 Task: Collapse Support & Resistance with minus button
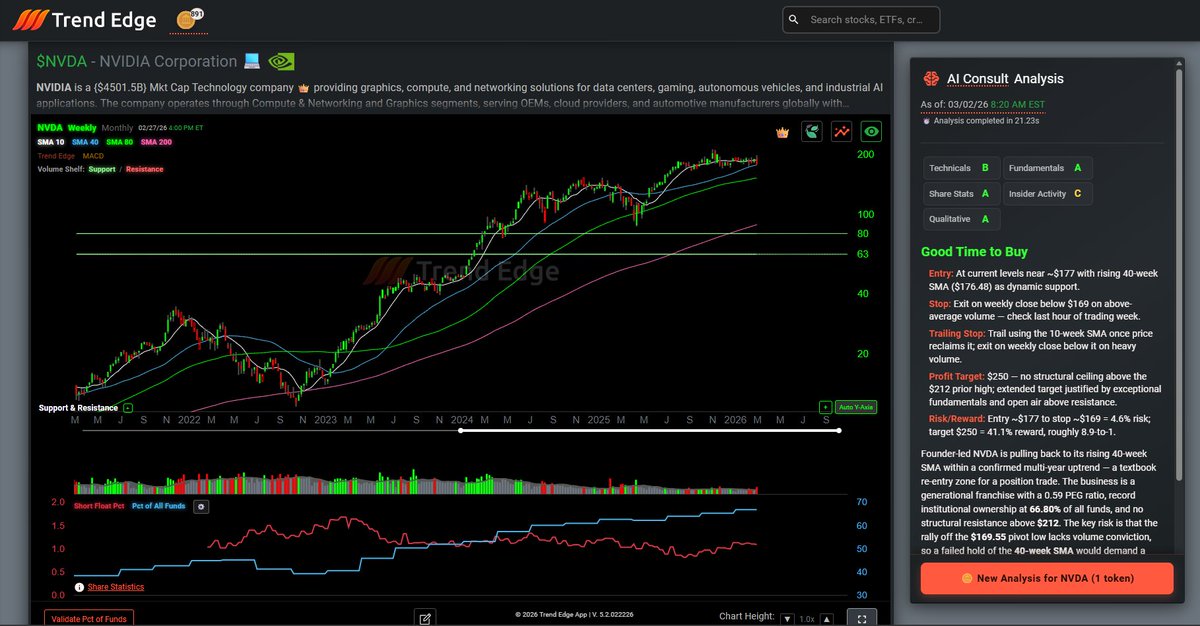[127, 408]
